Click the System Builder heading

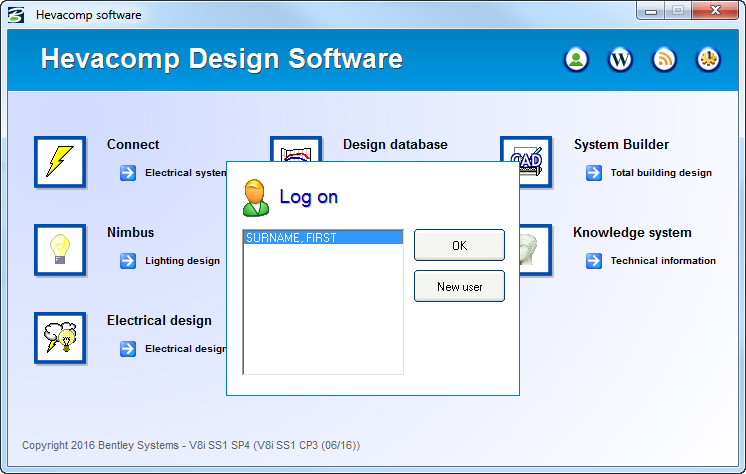pos(621,144)
